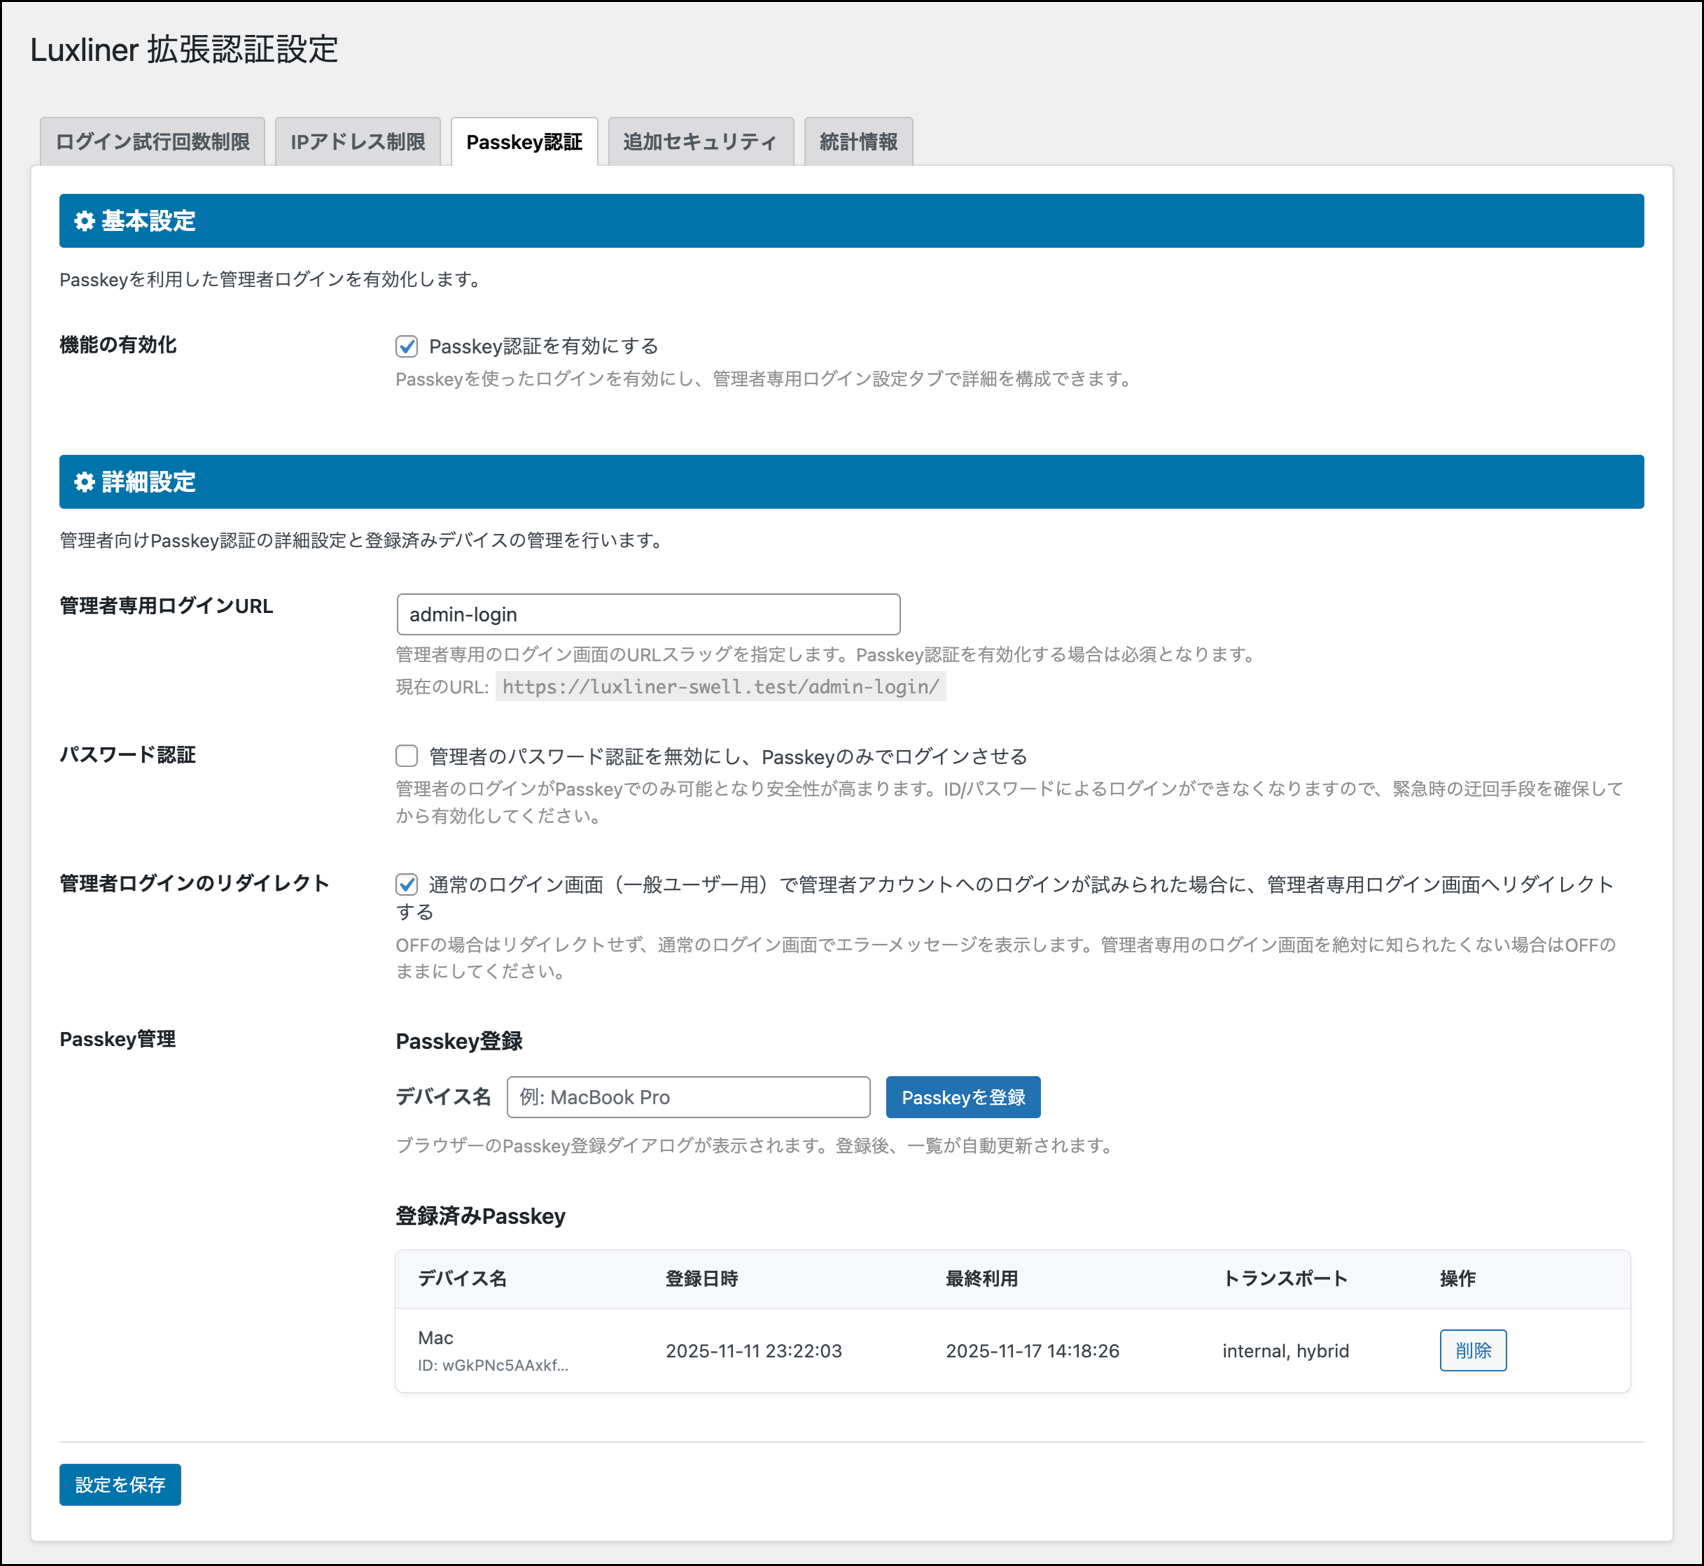Click the 最終利用 column header
1704x1566 pixels.
click(x=981, y=1279)
